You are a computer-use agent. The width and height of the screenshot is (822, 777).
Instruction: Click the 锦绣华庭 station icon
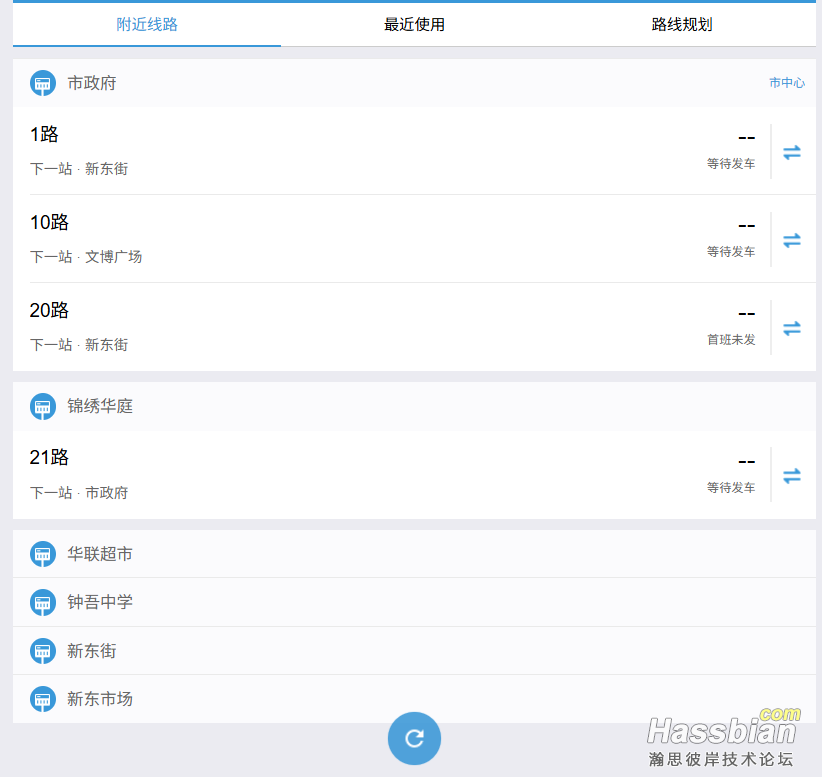pyautogui.click(x=43, y=406)
